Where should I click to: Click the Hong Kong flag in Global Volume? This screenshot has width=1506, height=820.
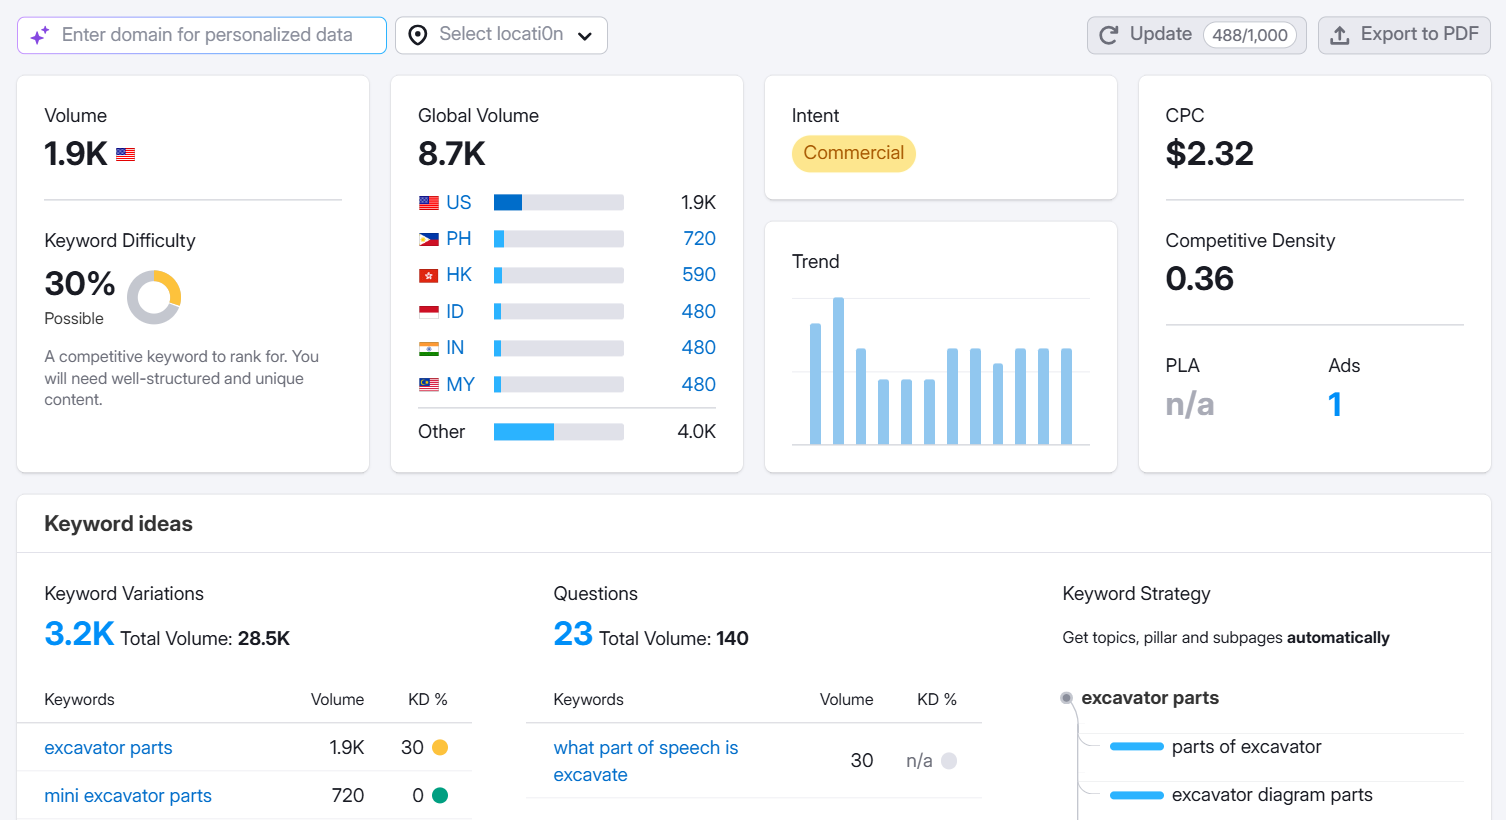pyautogui.click(x=427, y=274)
